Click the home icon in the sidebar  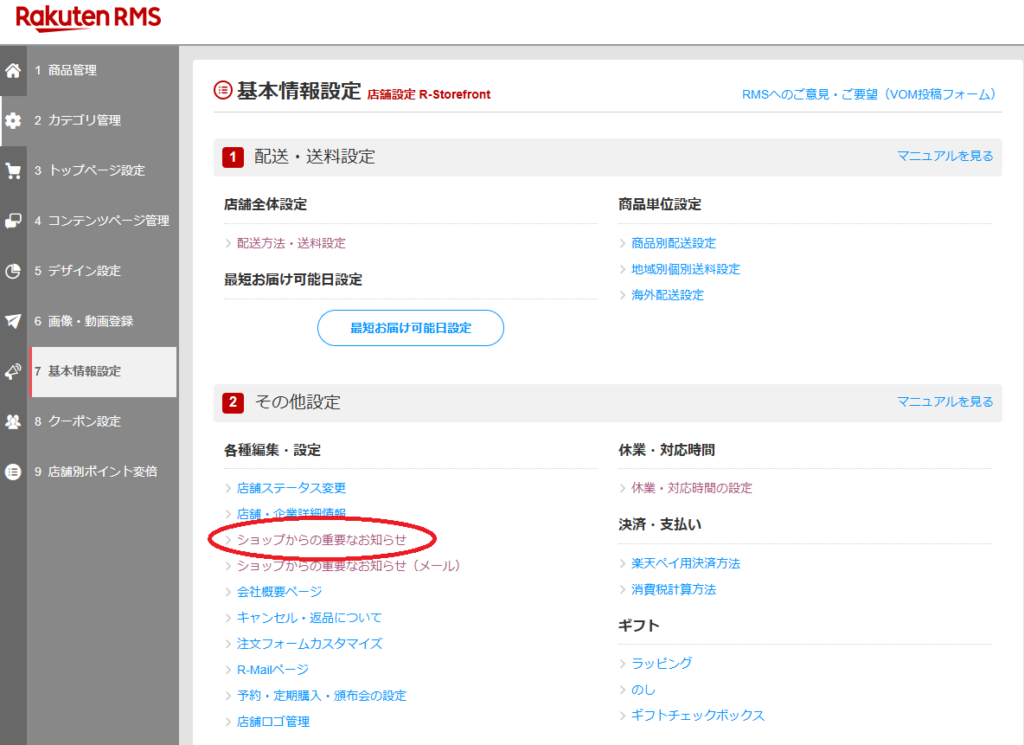point(13,71)
